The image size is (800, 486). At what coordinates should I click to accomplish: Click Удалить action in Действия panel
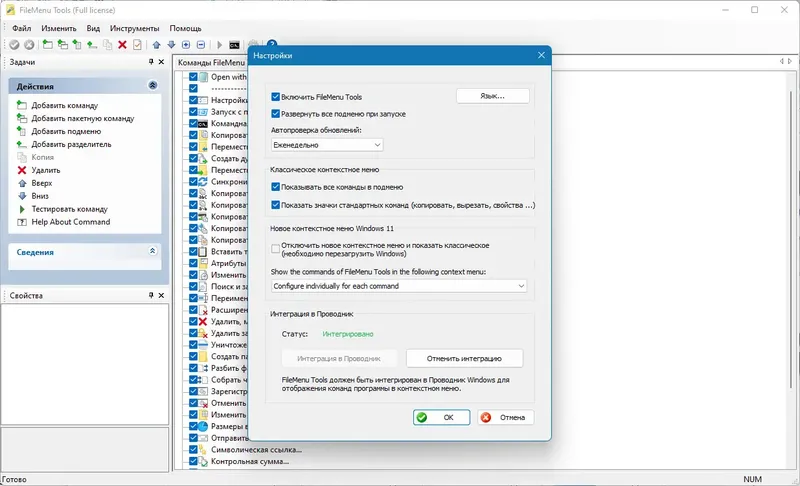pos(45,170)
